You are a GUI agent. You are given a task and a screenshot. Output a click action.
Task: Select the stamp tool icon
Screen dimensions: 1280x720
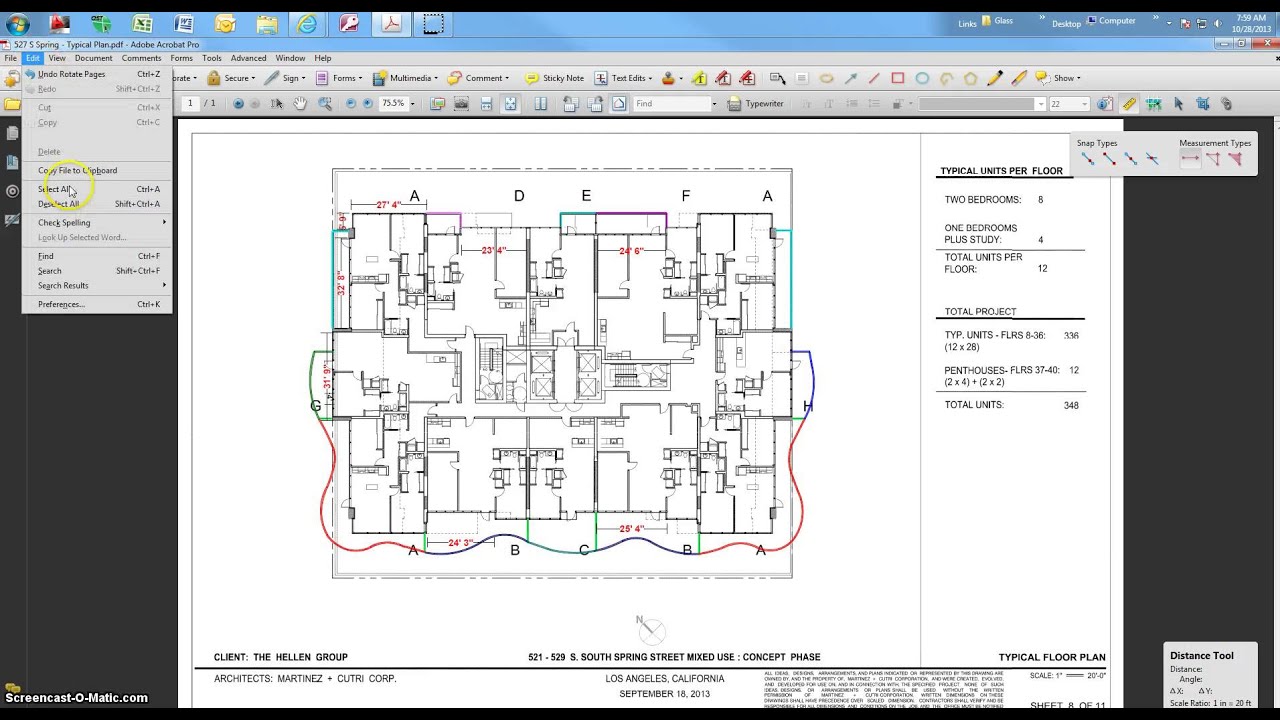[x=669, y=78]
